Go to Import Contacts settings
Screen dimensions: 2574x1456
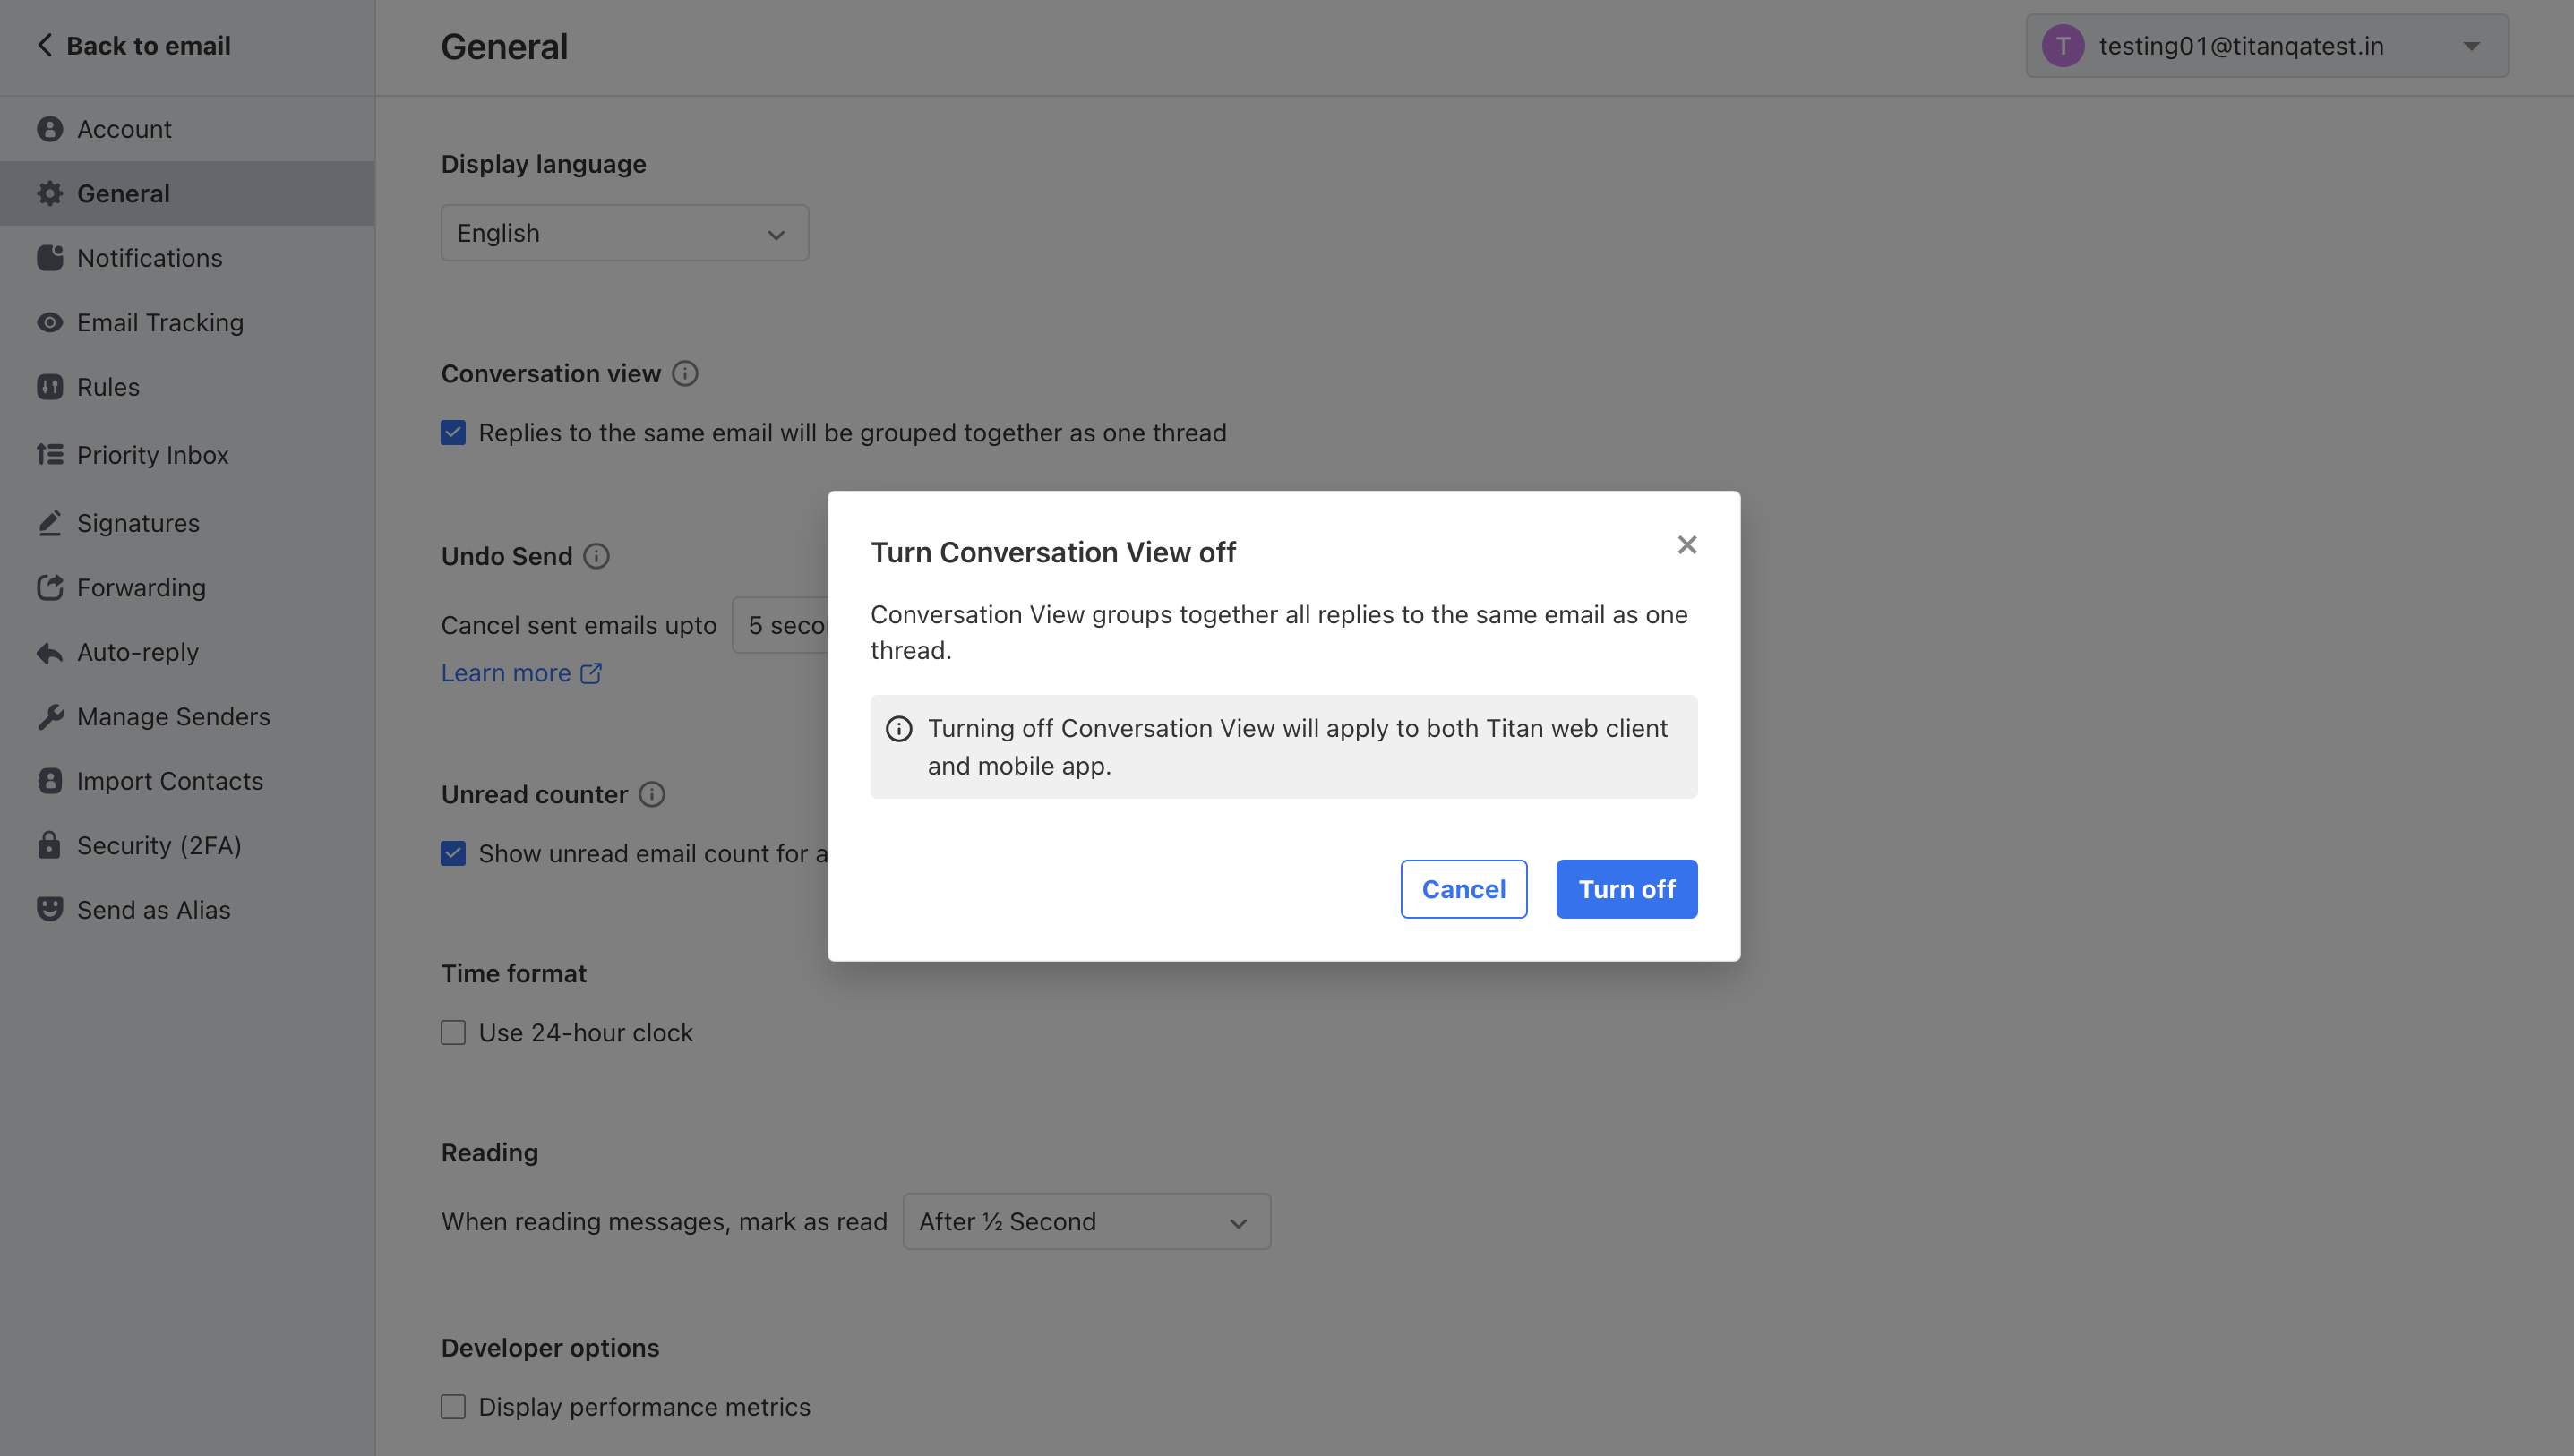click(188, 781)
